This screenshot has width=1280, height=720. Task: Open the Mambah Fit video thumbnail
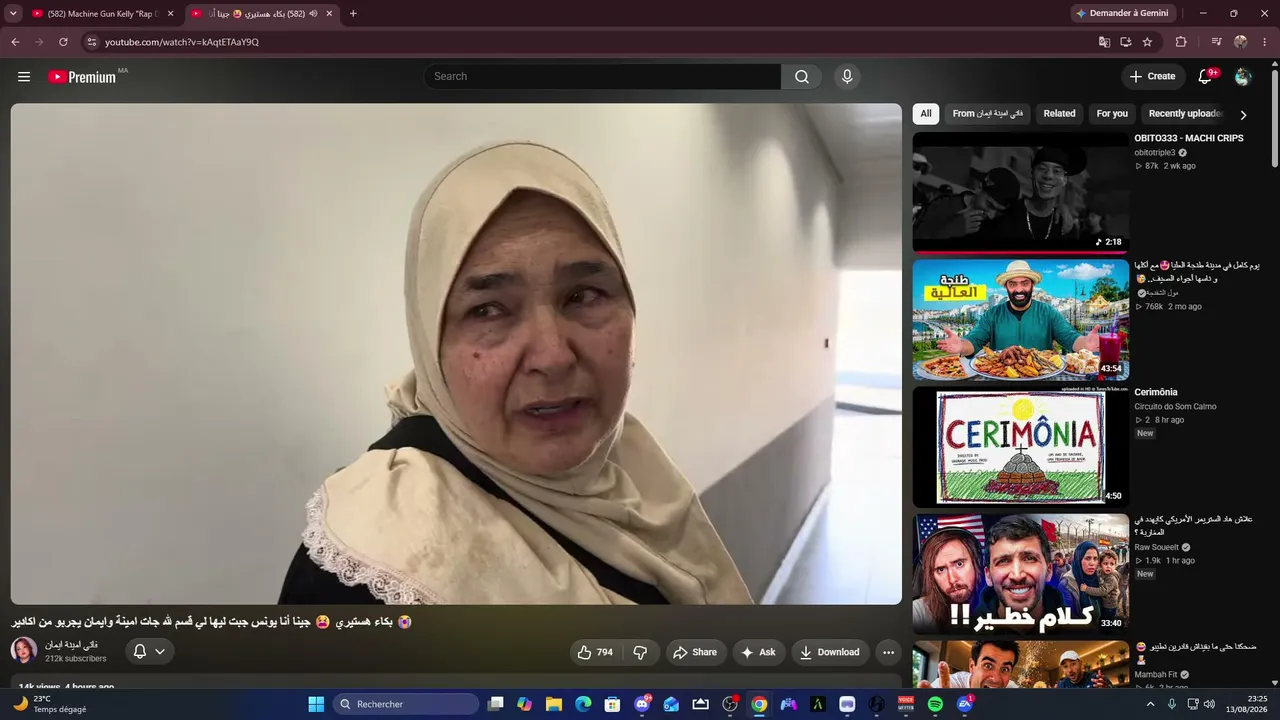1020,665
